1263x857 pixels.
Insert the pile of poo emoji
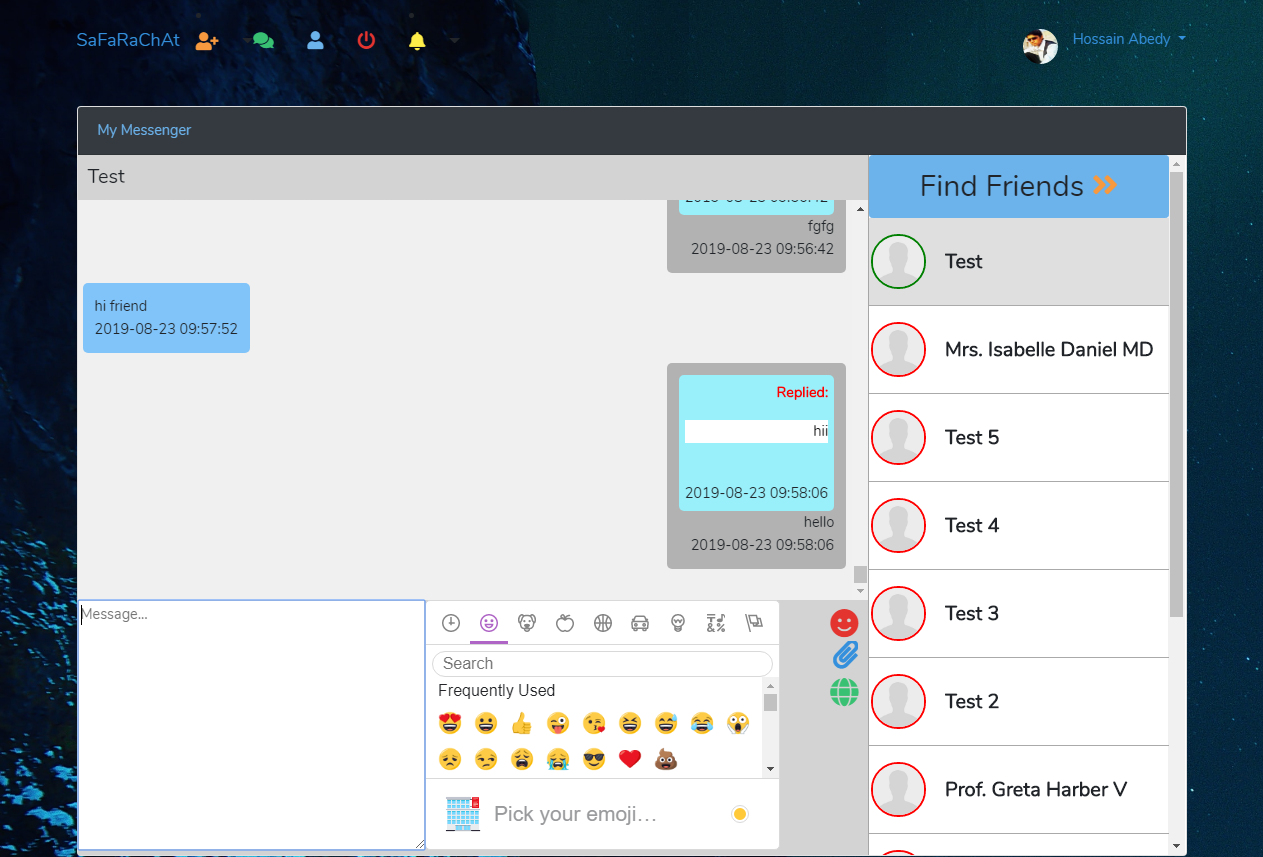[x=666, y=759]
